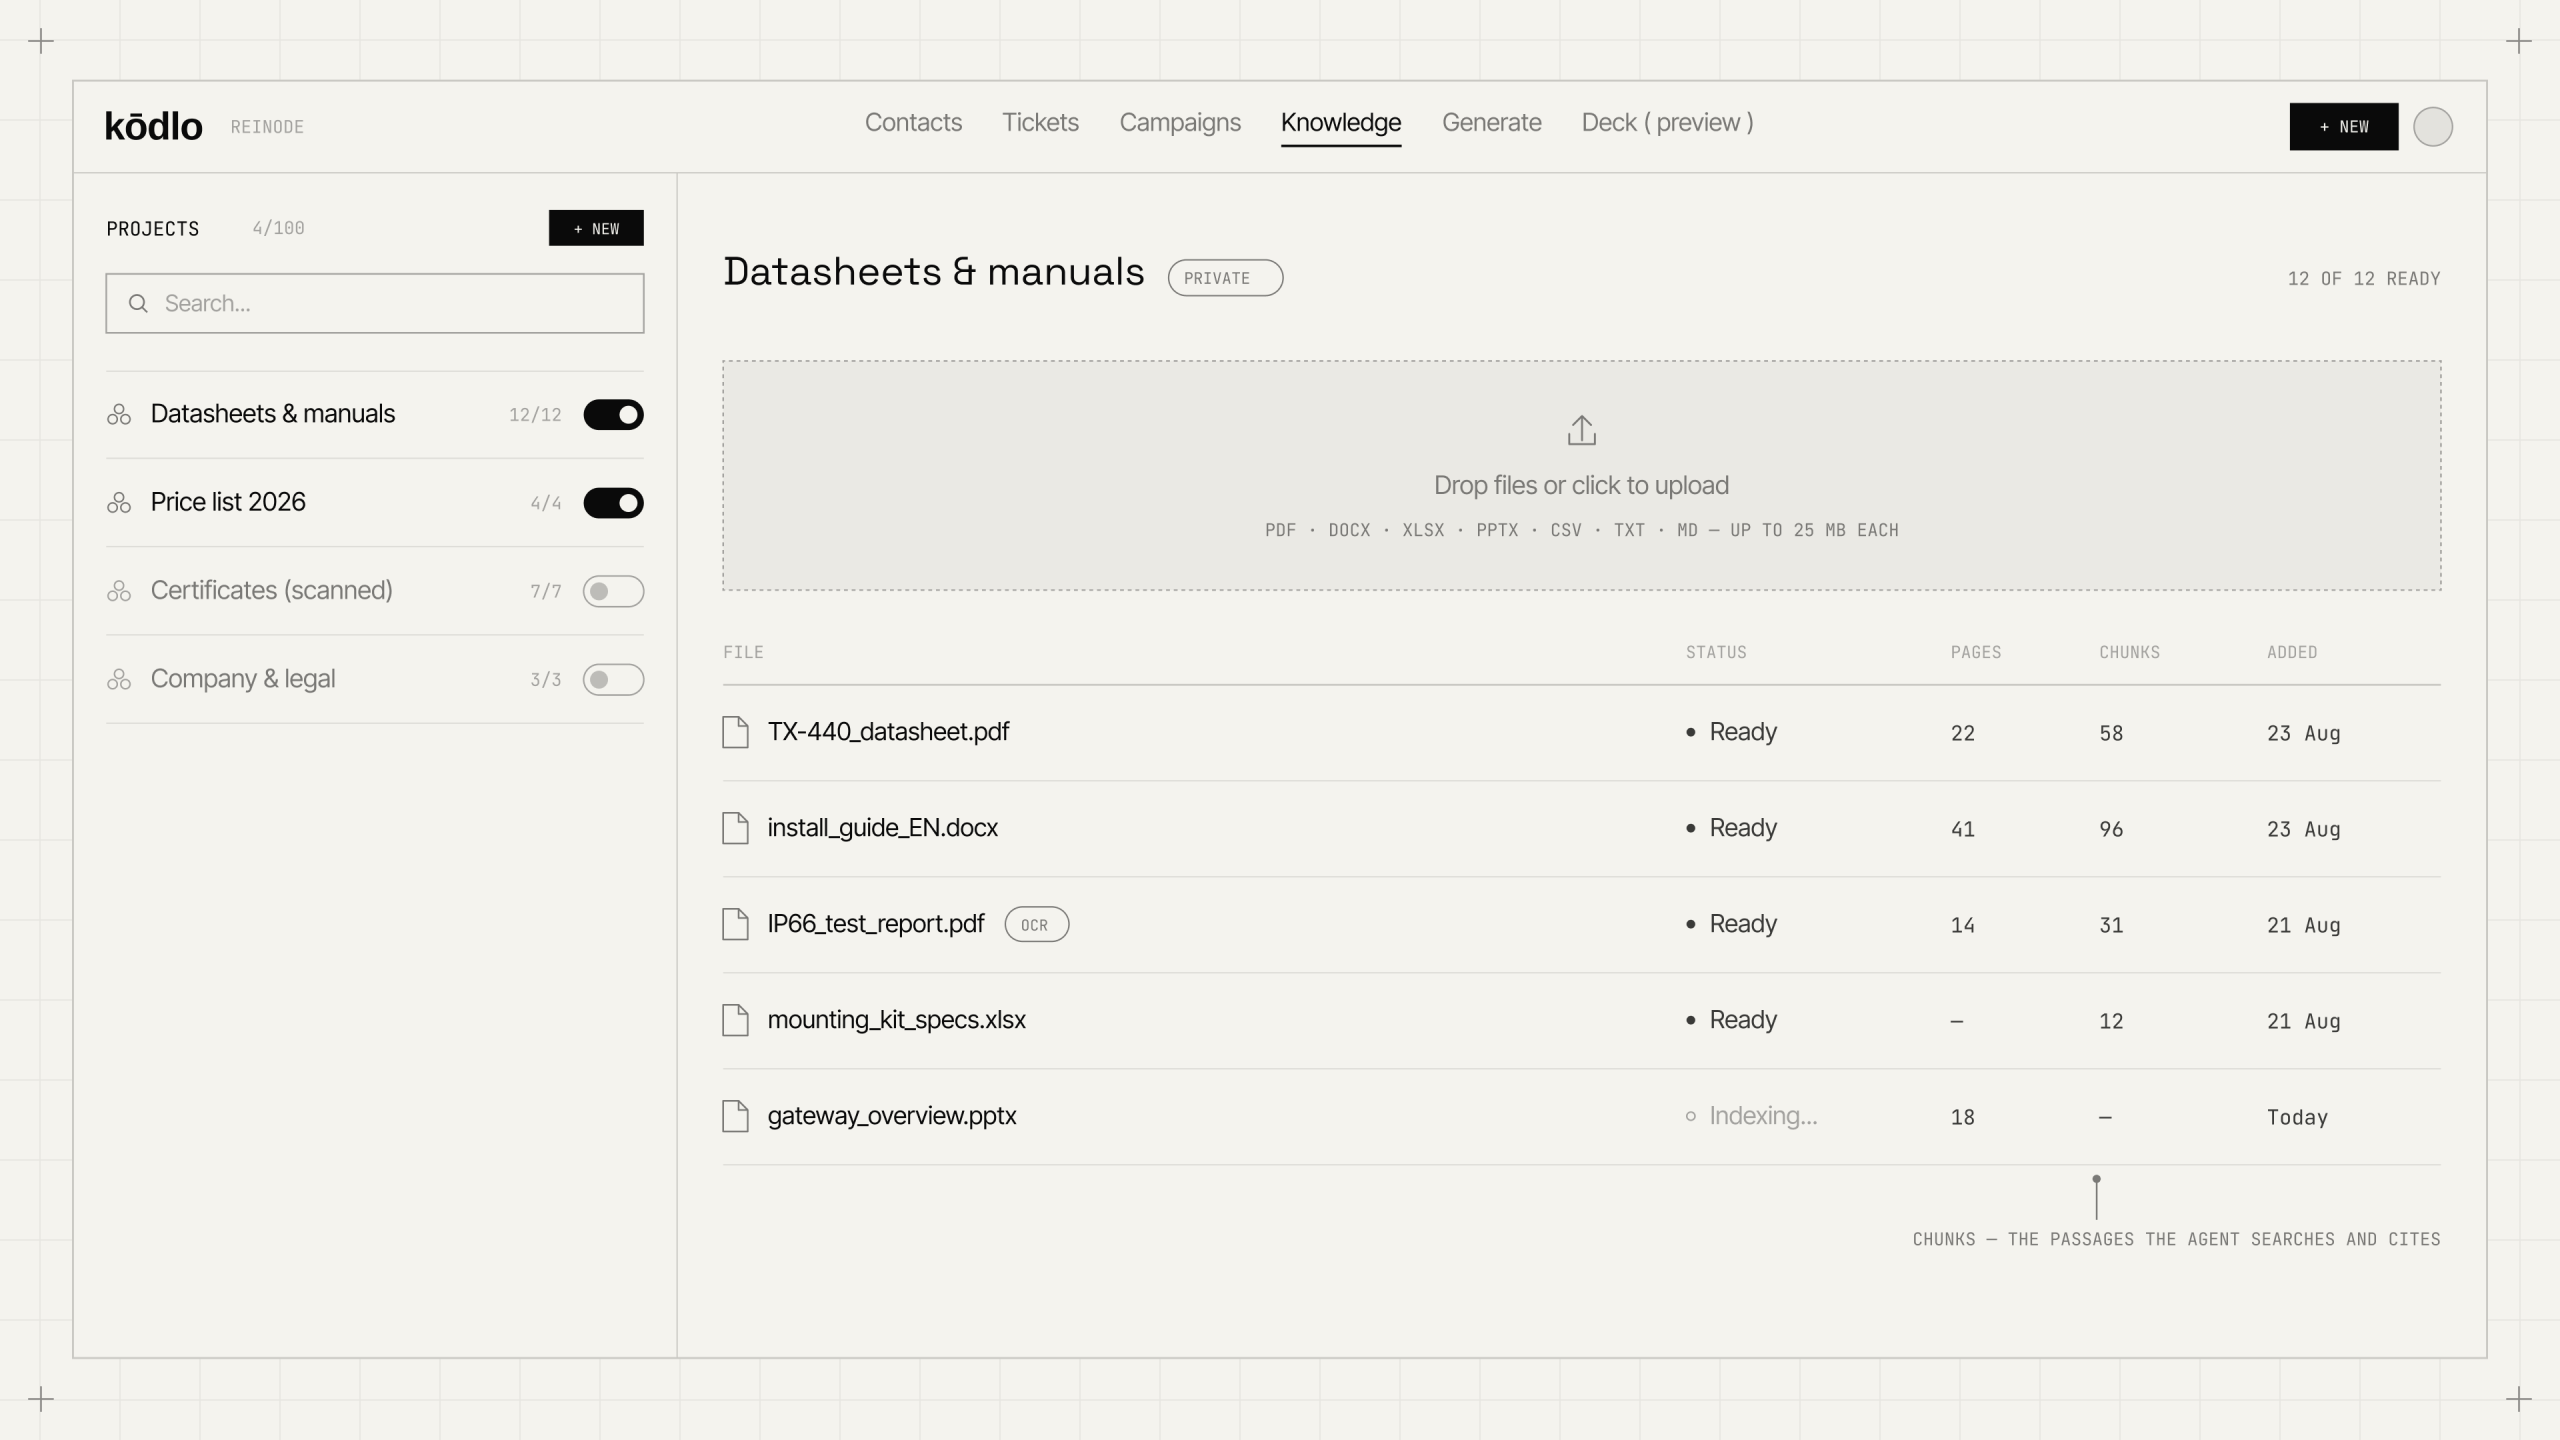Click the drop files upload area
The height and width of the screenshot is (1440, 2560).
[x=1581, y=476]
